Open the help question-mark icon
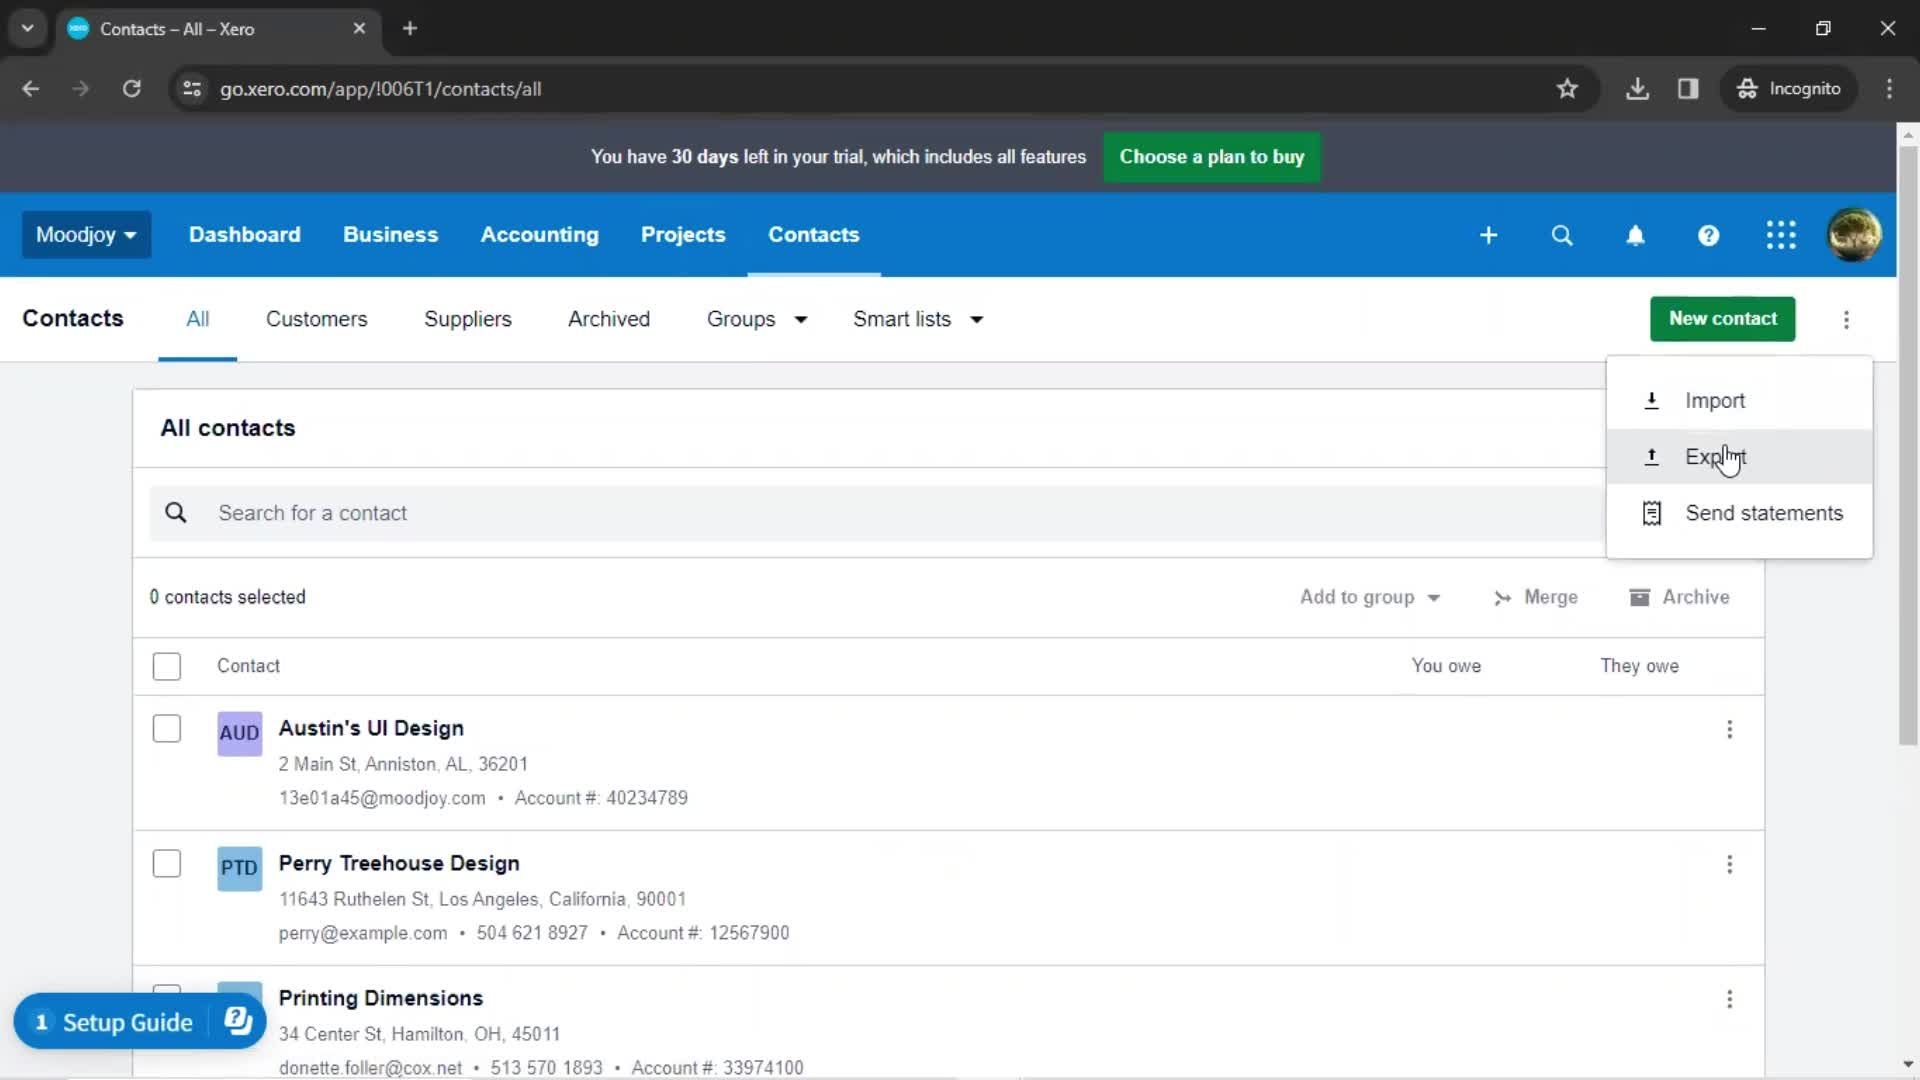Viewport: 1920px width, 1080px height. coord(1708,235)
